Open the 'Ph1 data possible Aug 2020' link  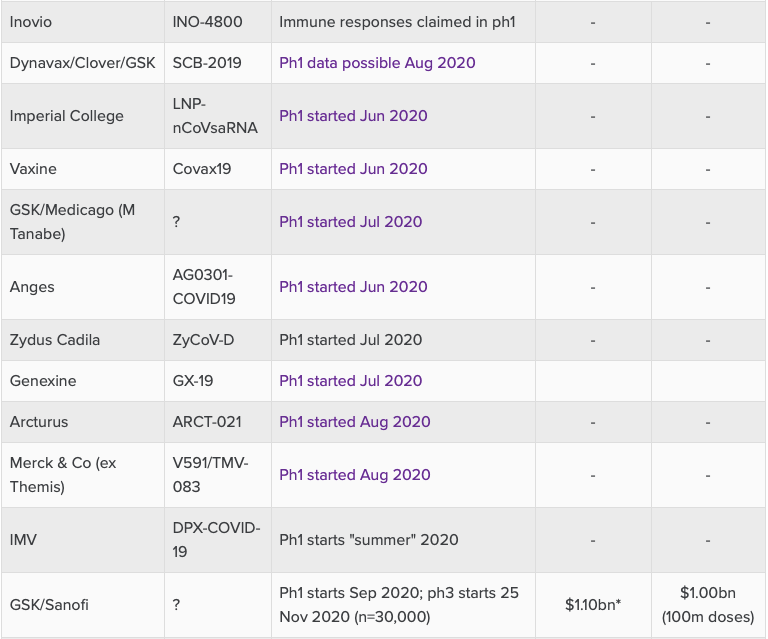(x=377, y=63)
